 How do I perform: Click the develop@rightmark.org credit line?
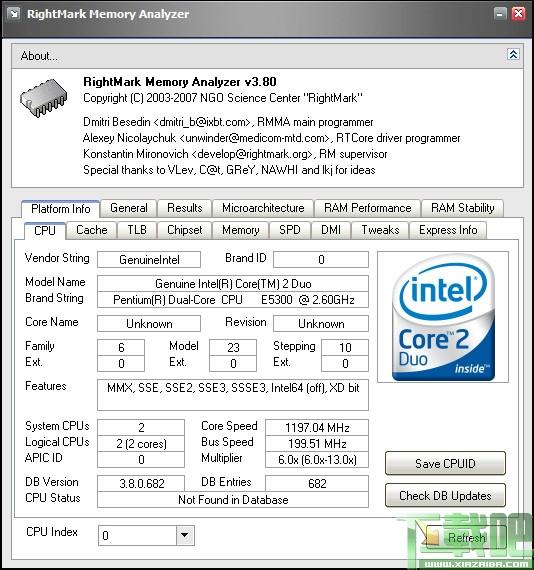pos(235,154)
